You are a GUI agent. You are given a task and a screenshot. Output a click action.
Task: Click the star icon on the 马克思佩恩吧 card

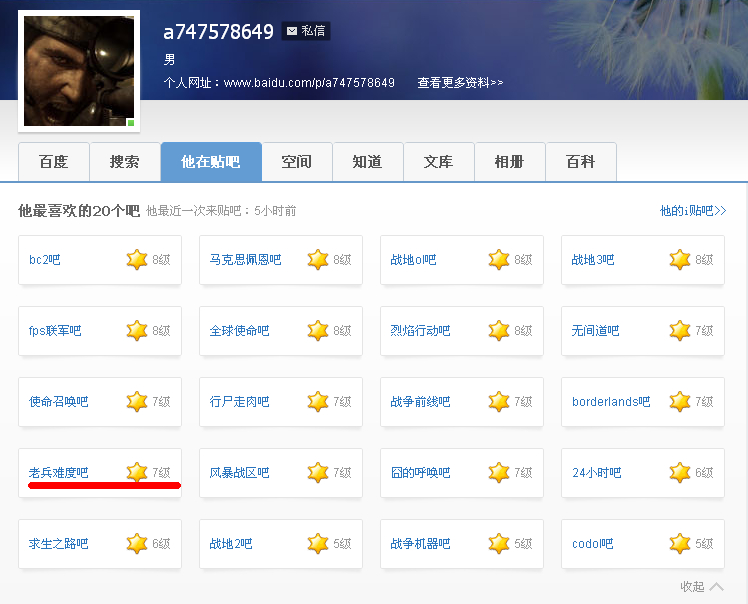[318, 260]
